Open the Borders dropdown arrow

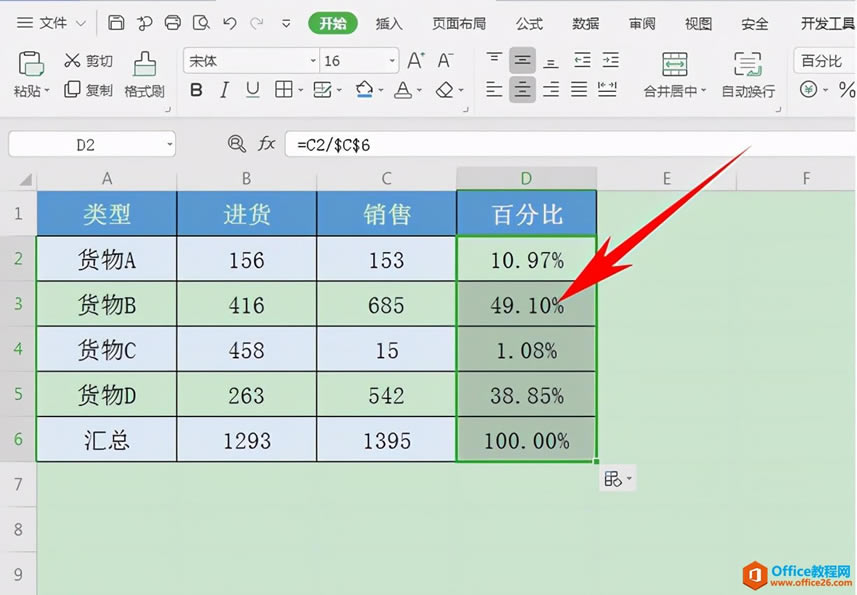click(301, 90)
